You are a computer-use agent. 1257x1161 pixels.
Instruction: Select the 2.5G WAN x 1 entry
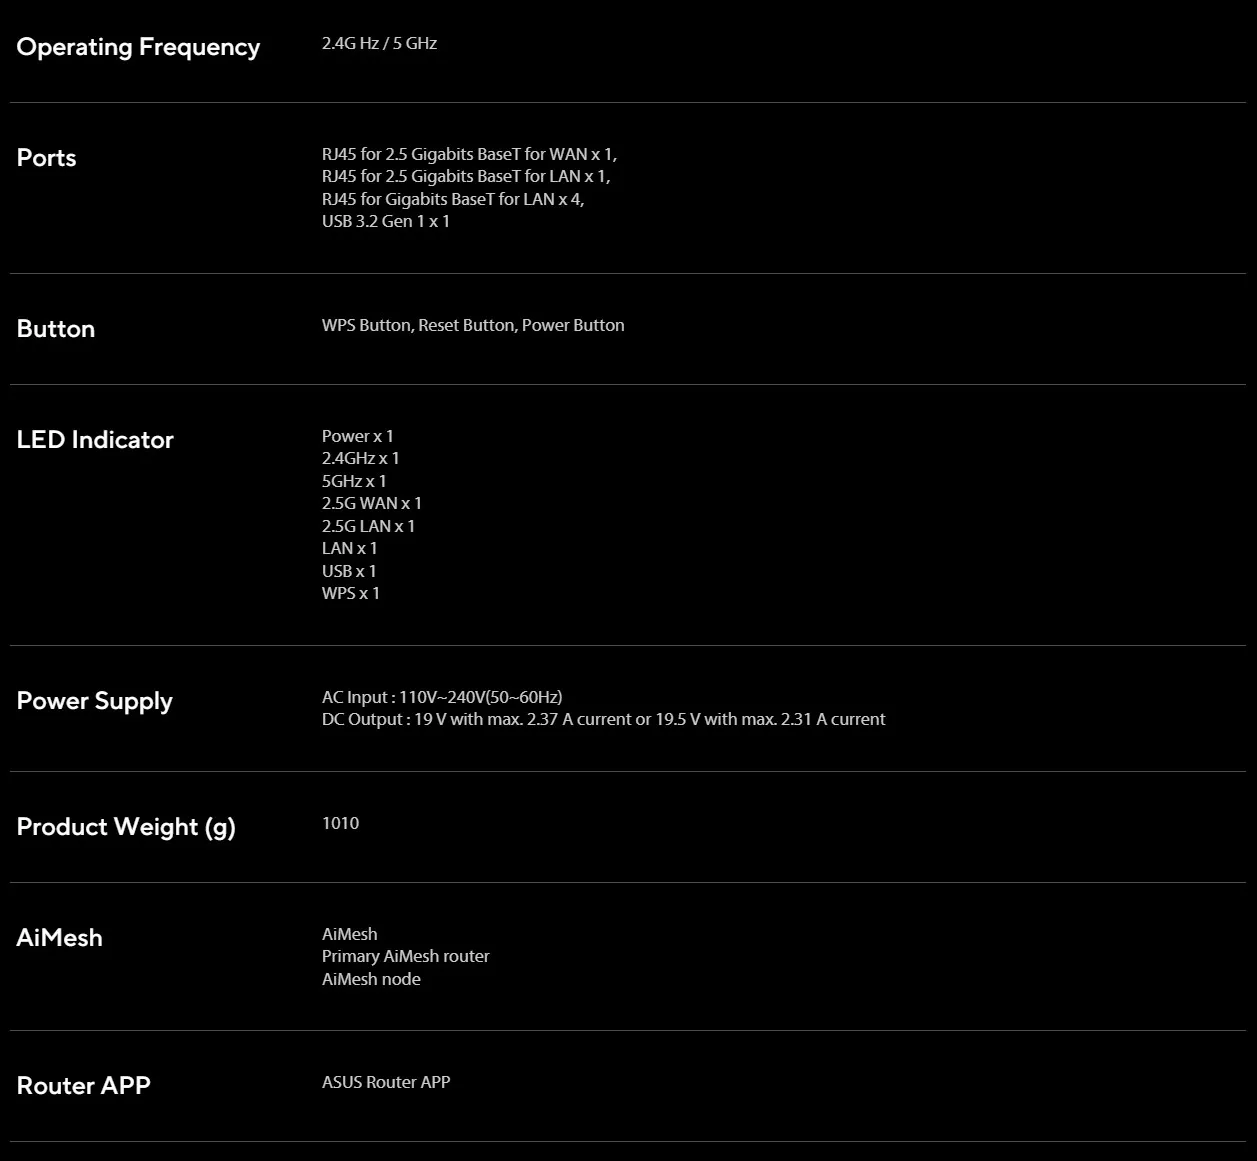click(371, 503)
